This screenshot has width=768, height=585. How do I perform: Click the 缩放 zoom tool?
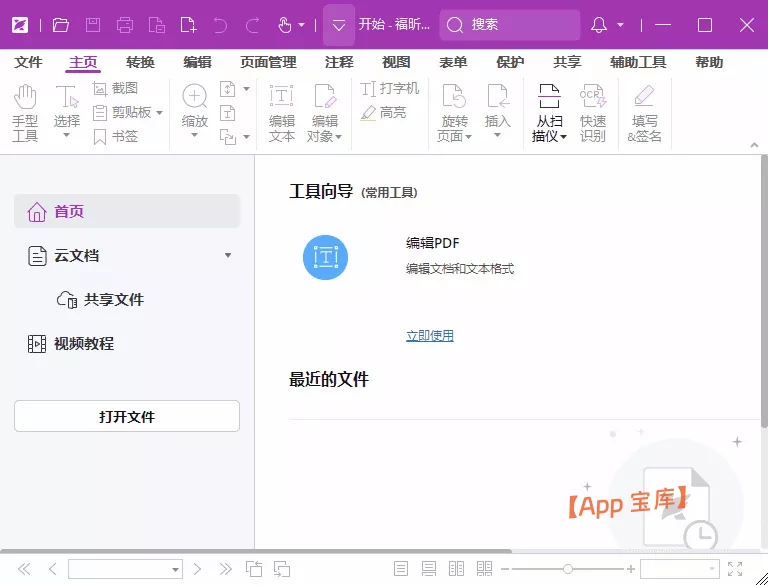[x=194, y=105]
